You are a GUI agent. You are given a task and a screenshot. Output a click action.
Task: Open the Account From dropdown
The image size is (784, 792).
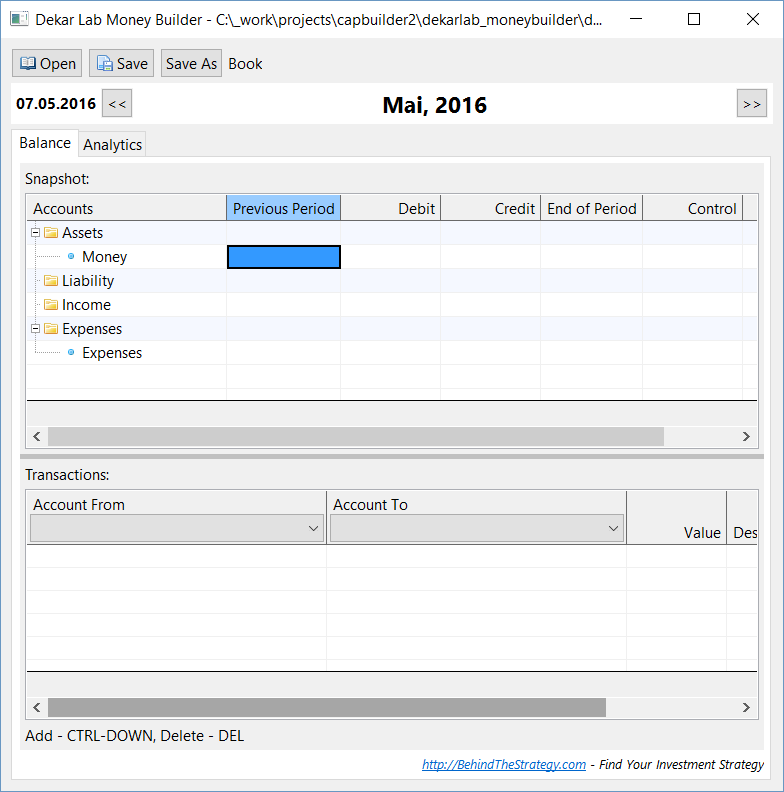pyautogui.click(x=177, y=528)
